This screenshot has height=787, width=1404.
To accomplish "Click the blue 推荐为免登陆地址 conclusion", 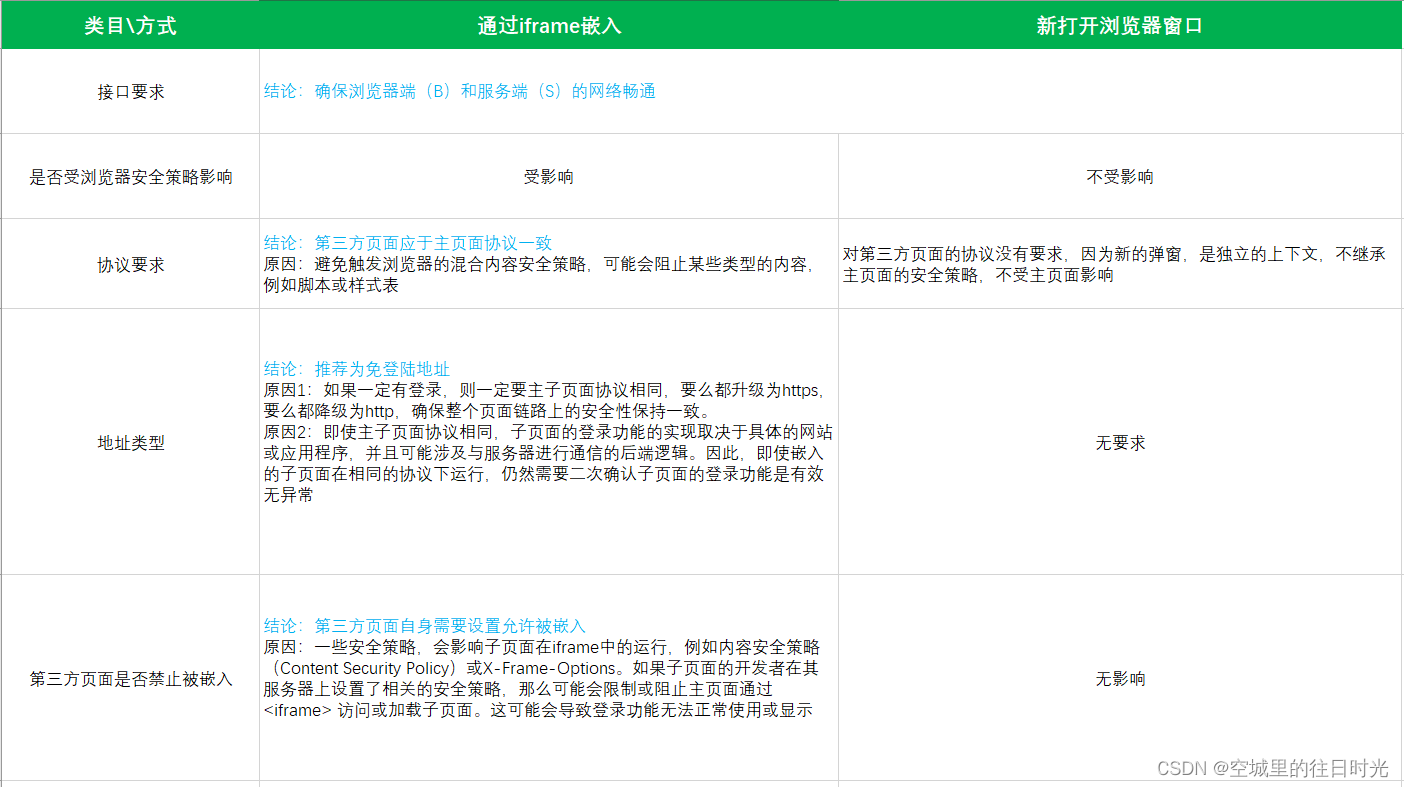I will pyautogui.click(x=357, y=369).
